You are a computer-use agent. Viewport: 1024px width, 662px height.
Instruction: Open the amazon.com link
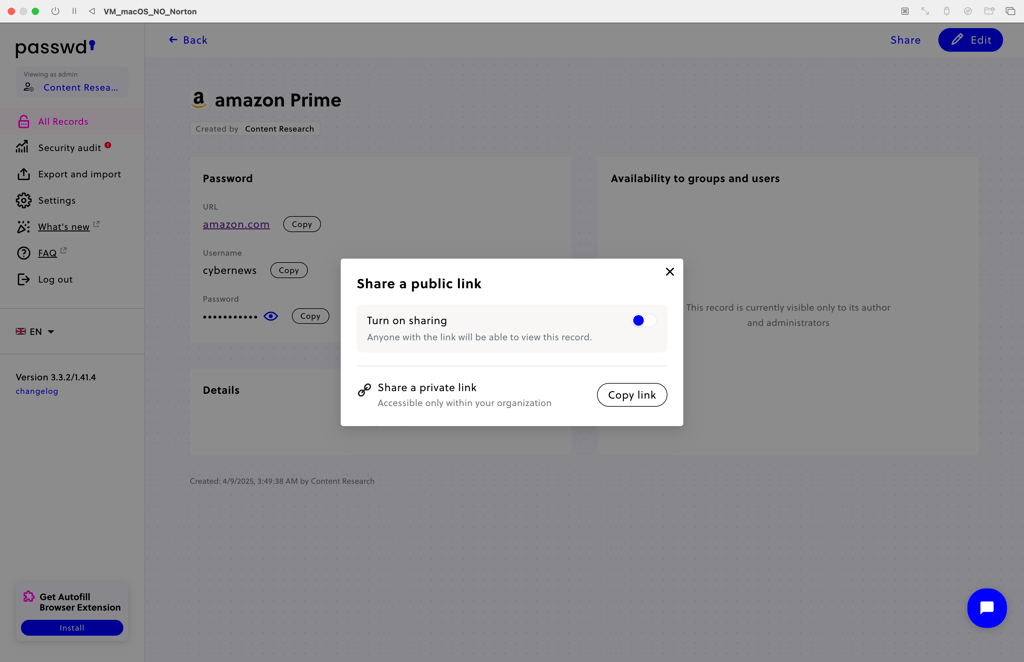click(236, 224)
